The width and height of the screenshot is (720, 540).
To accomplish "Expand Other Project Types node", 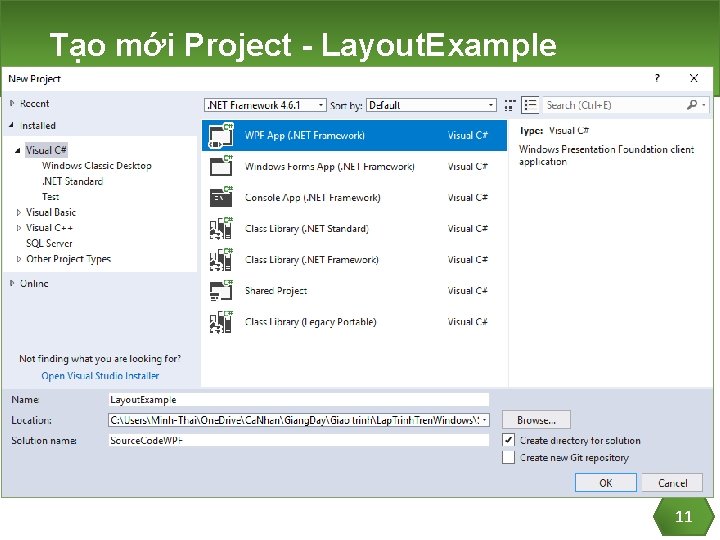I will (18, 259).
